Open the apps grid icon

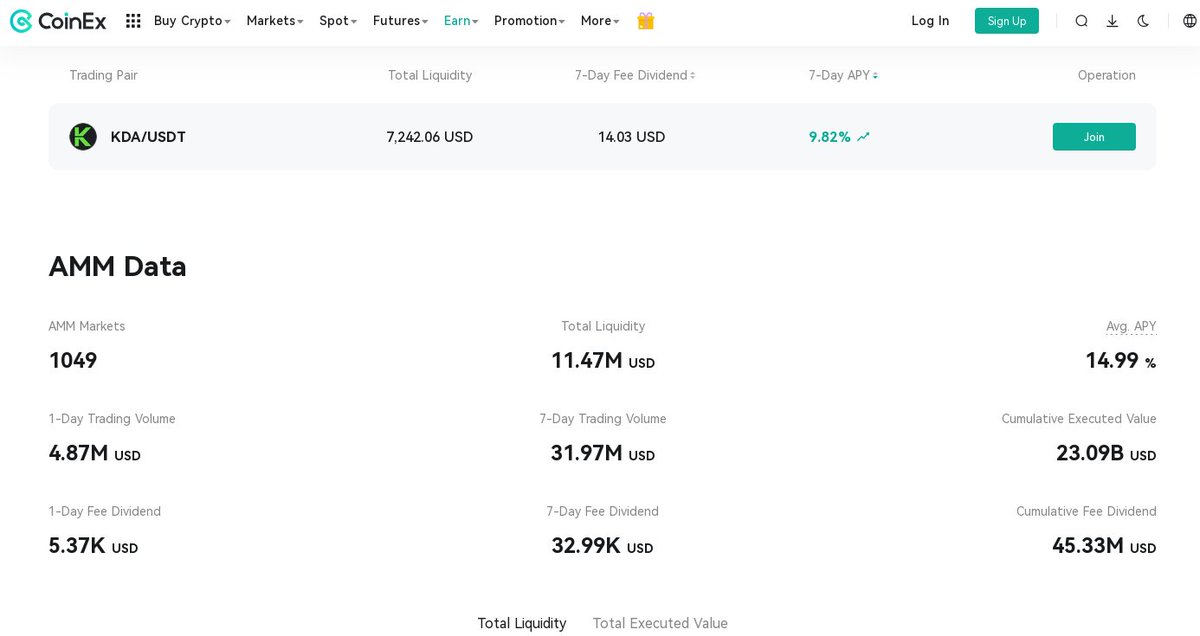133,21
